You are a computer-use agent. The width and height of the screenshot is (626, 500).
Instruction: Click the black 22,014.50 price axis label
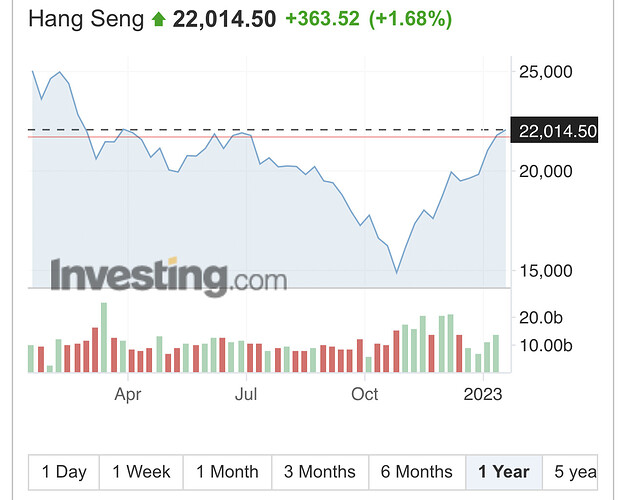(558, 131)
